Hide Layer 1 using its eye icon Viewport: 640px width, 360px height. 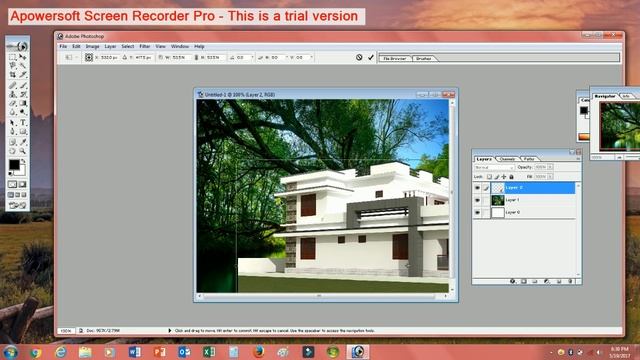pos(478,200)
